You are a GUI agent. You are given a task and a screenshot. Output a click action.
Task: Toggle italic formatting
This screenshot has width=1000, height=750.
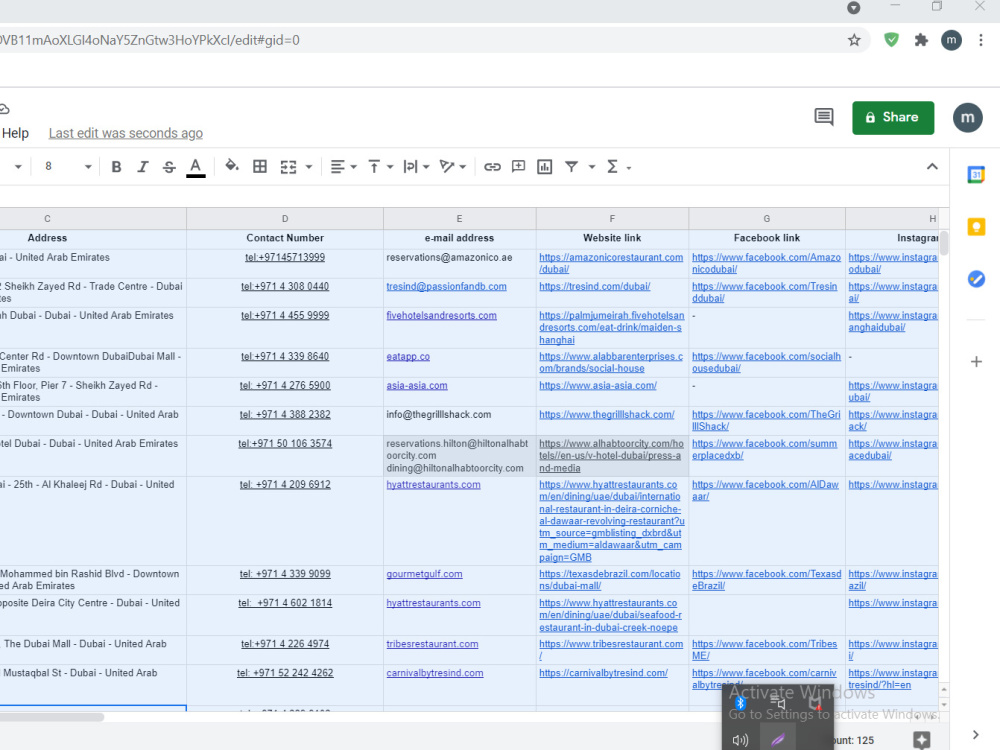click(142, 167)
